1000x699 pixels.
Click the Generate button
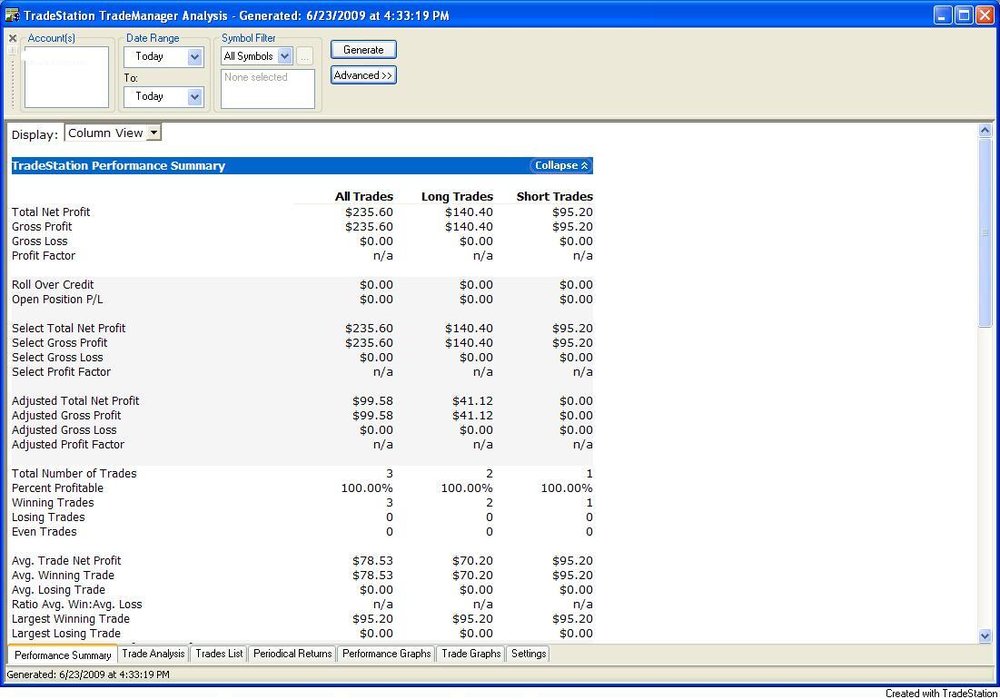pyautogui.click(x=364, y=50)
